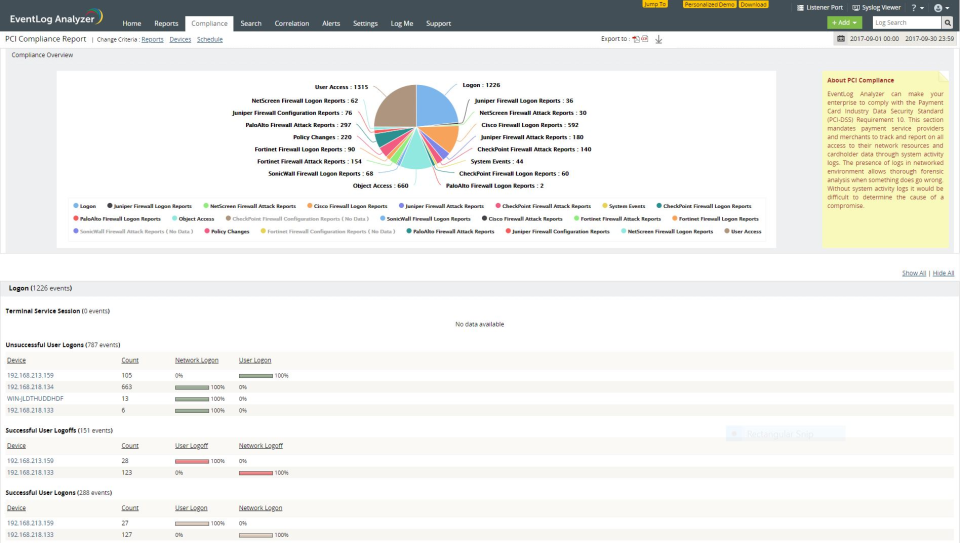This screenshot has width=960, height=543.
Task: Open the Syslog Viewer
Action: [877, 7]
